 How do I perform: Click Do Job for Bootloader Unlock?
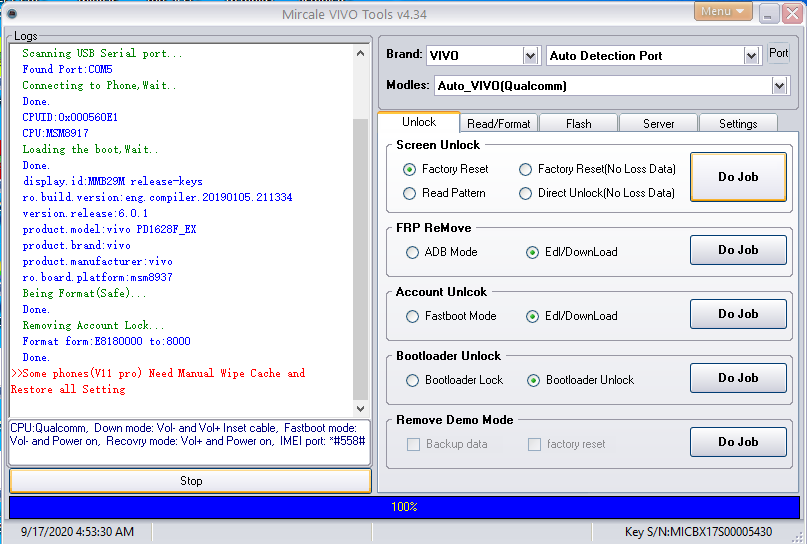click(738, 378)
